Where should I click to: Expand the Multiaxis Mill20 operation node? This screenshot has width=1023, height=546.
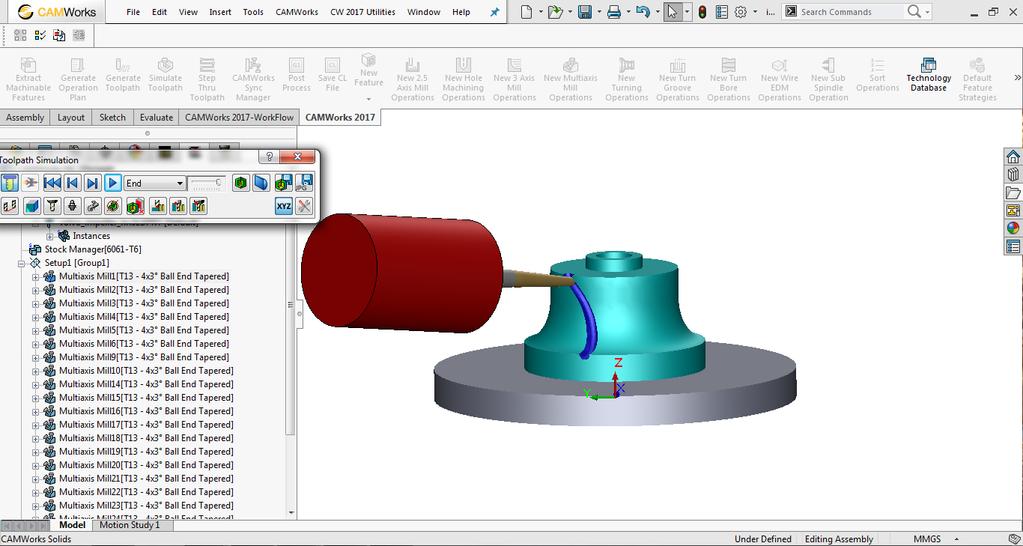[x=35, y=465]
